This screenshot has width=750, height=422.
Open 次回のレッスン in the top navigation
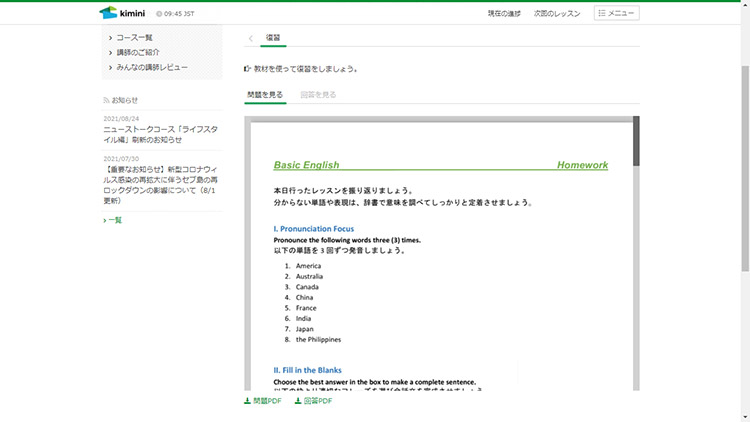(559, 14)
